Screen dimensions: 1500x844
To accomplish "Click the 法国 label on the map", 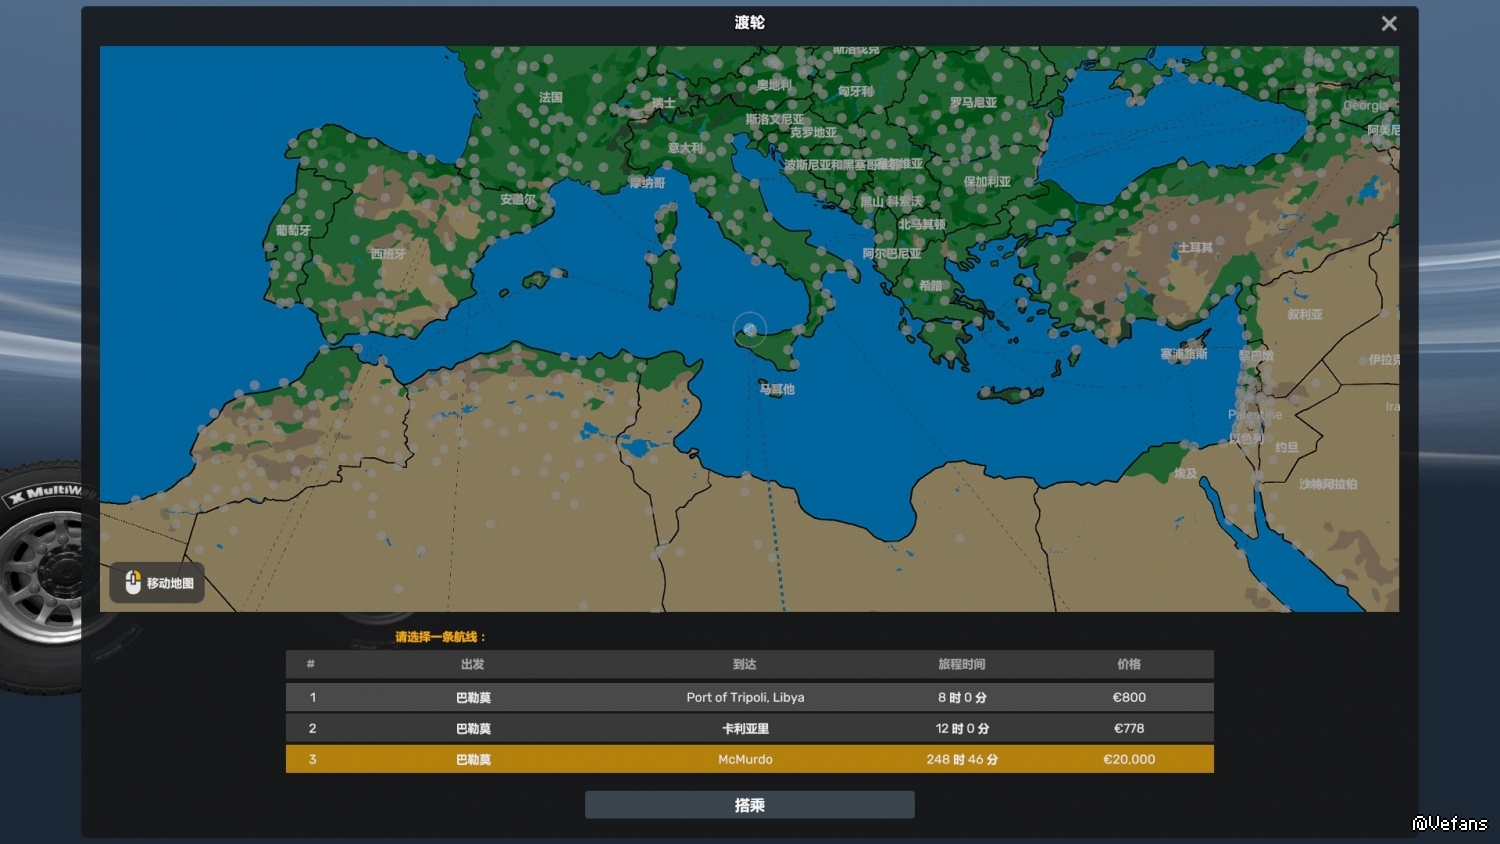I will pos(551,97).
